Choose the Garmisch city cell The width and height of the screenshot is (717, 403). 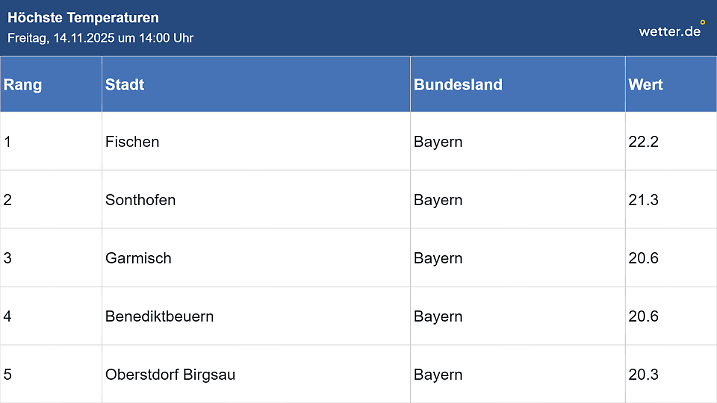click(138, 258)
